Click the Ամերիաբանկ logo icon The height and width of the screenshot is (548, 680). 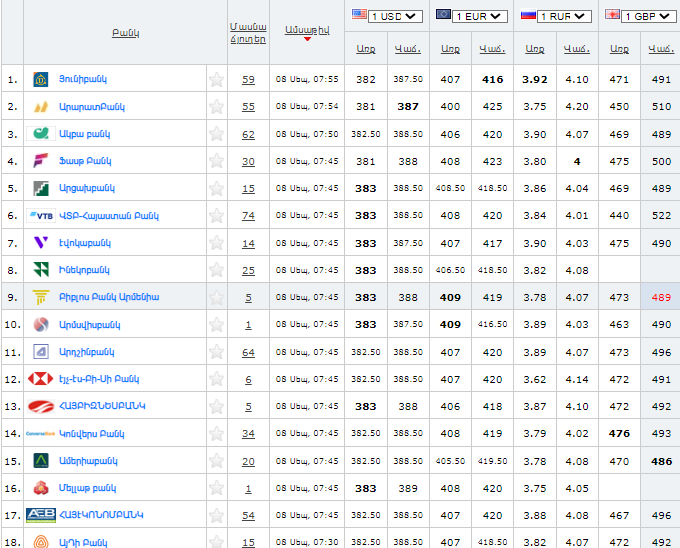coord(41,461)
